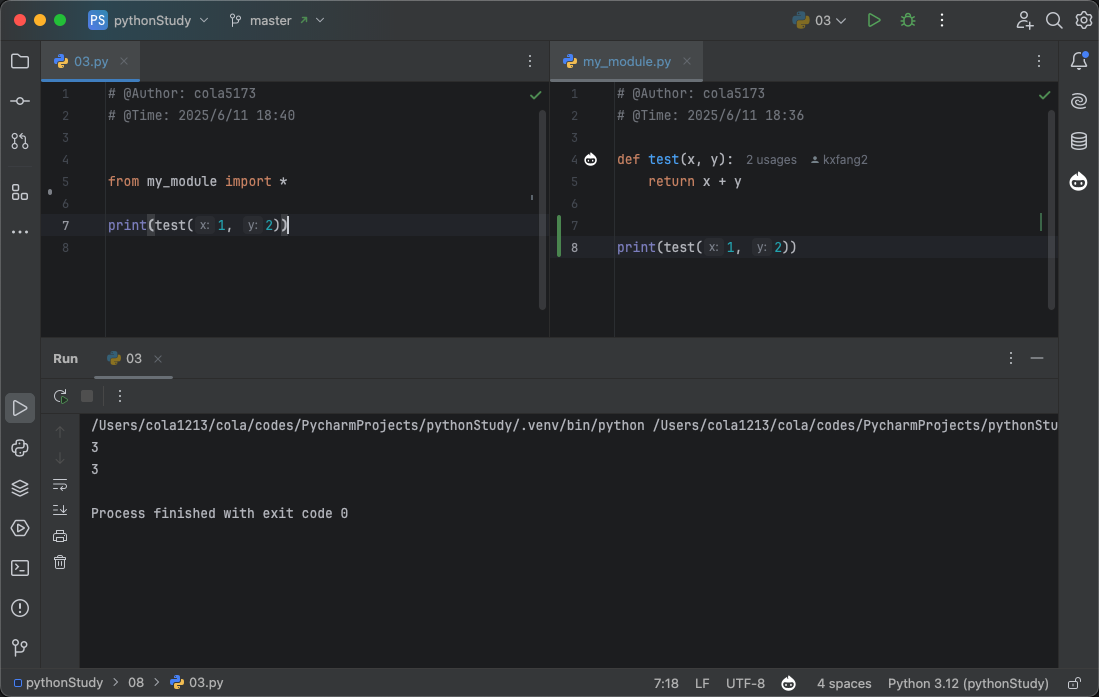Open the Notifications bell
The image size is (1099, 697).
click(x=1079, y=61)
